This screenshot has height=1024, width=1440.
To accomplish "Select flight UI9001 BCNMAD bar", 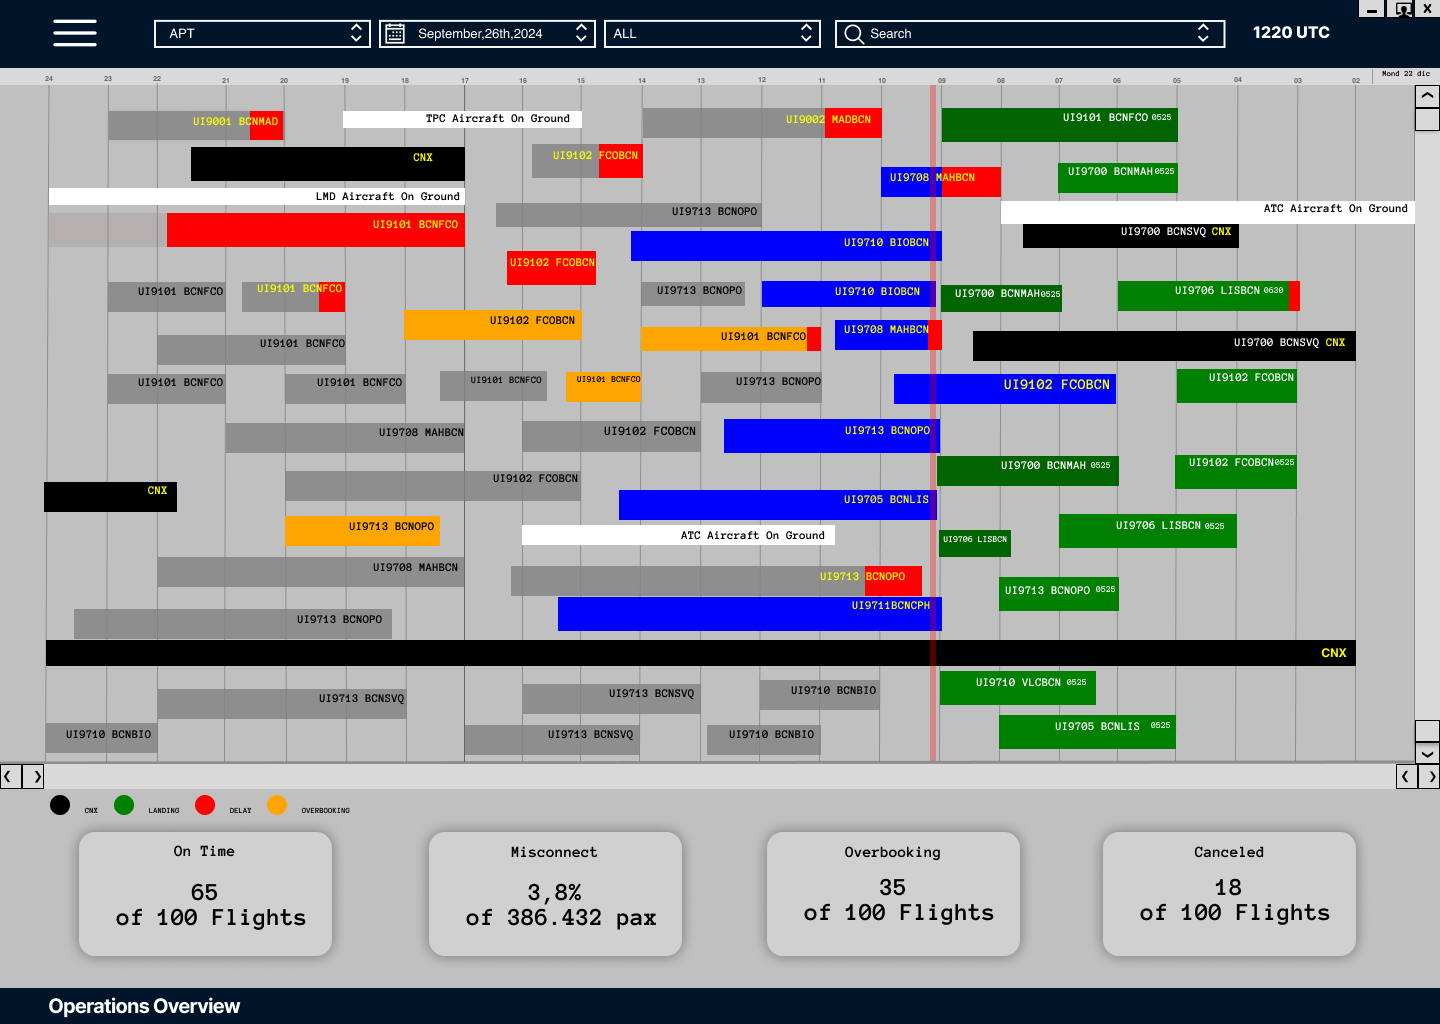I will coord(195,125).
